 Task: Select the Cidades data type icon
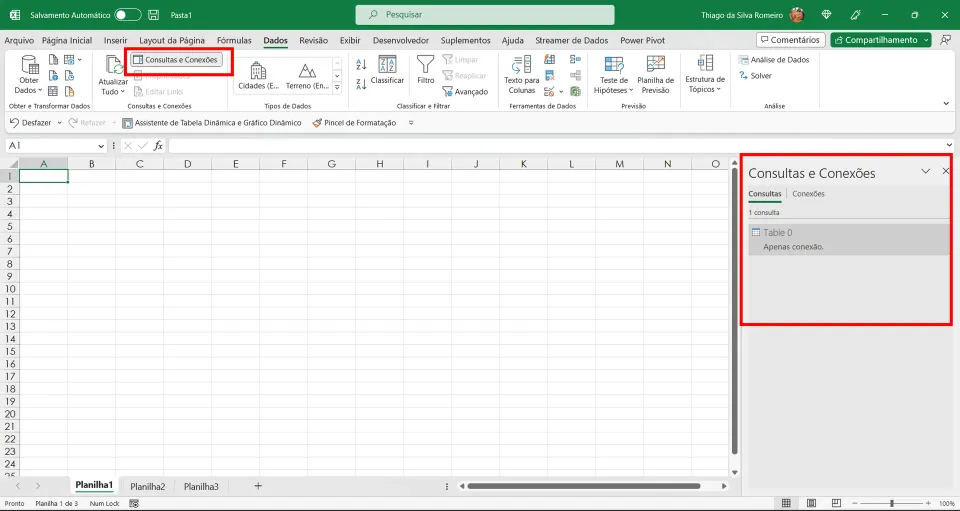(x=258, y=71)
